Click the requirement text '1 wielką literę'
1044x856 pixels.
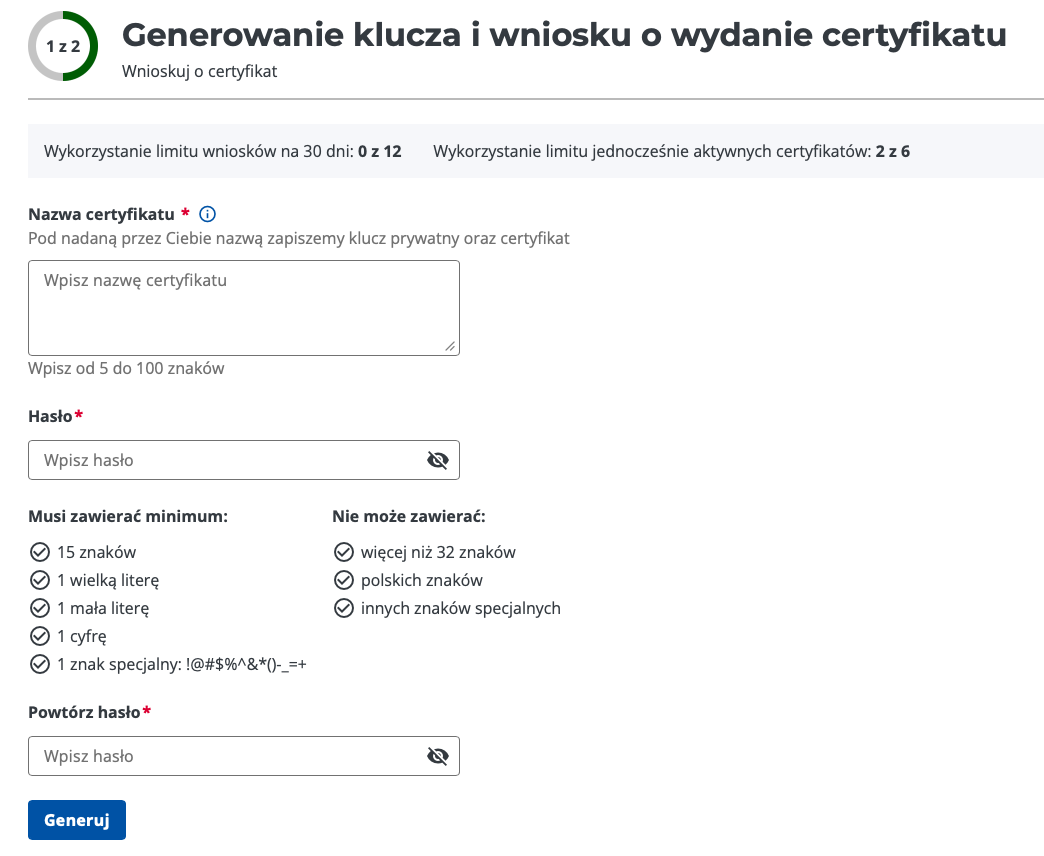click(108, 580)
